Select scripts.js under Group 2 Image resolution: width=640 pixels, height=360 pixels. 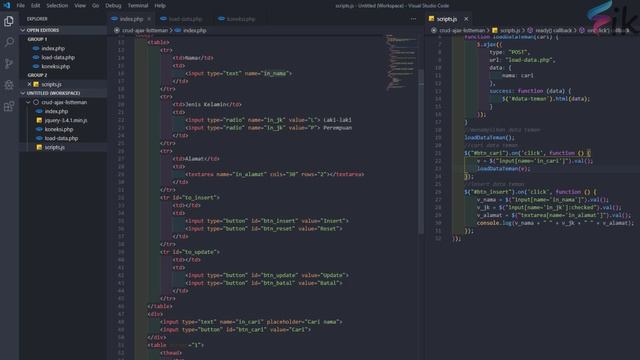(51, 84)
